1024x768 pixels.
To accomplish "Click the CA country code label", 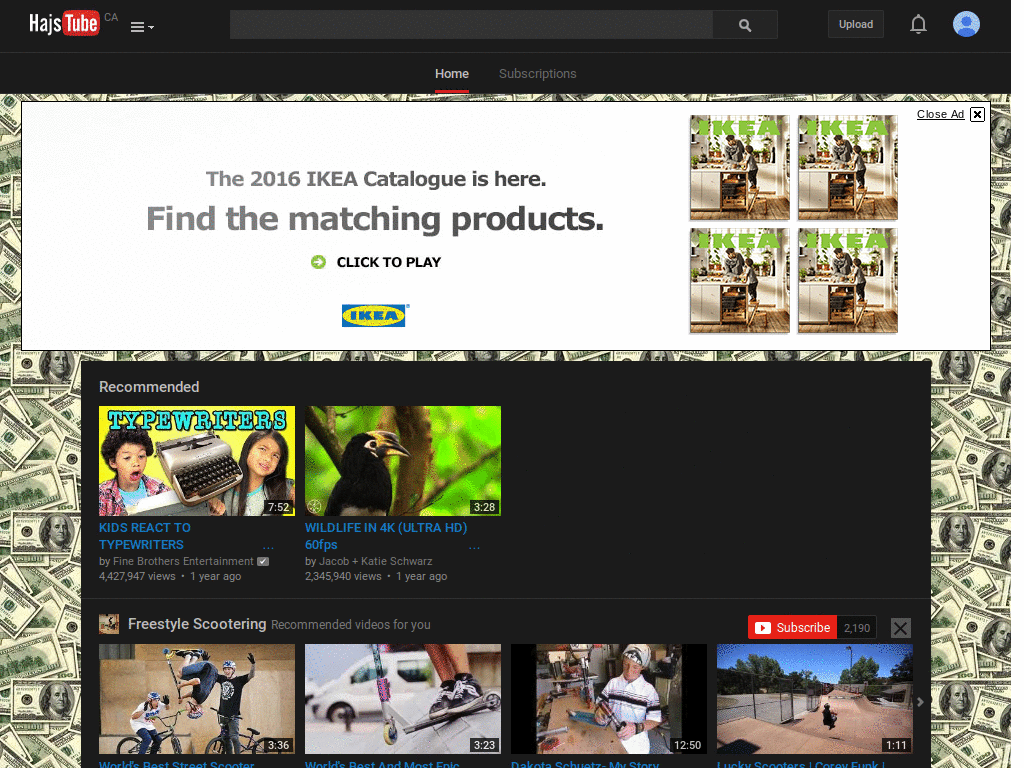I will (x=111, y=18).
